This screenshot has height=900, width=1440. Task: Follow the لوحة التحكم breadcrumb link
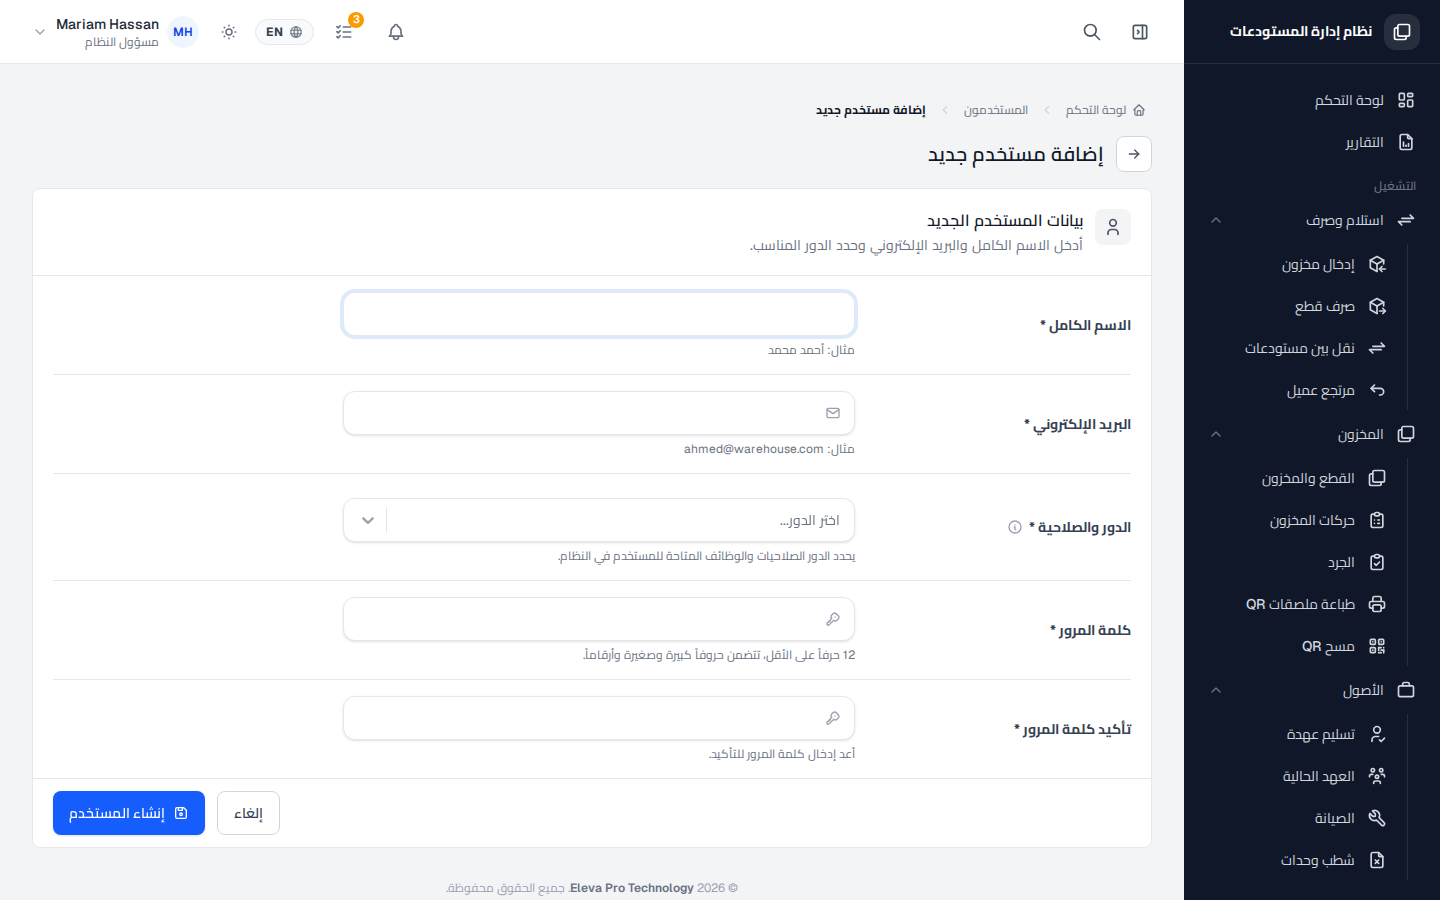pyautogui.click(x=1095, y=110)
